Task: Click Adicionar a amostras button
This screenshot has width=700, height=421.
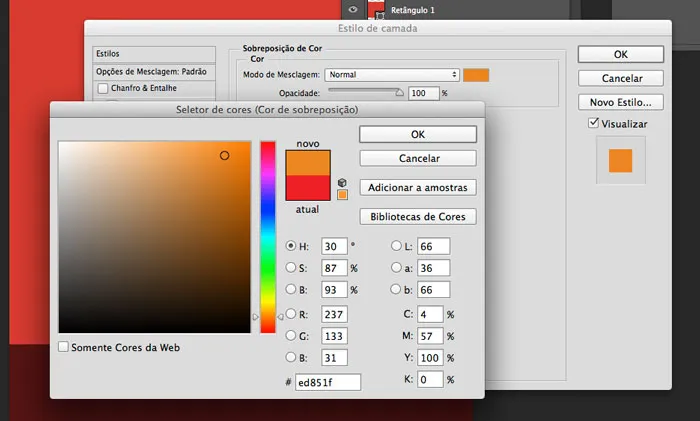Action: pos(418,188)
